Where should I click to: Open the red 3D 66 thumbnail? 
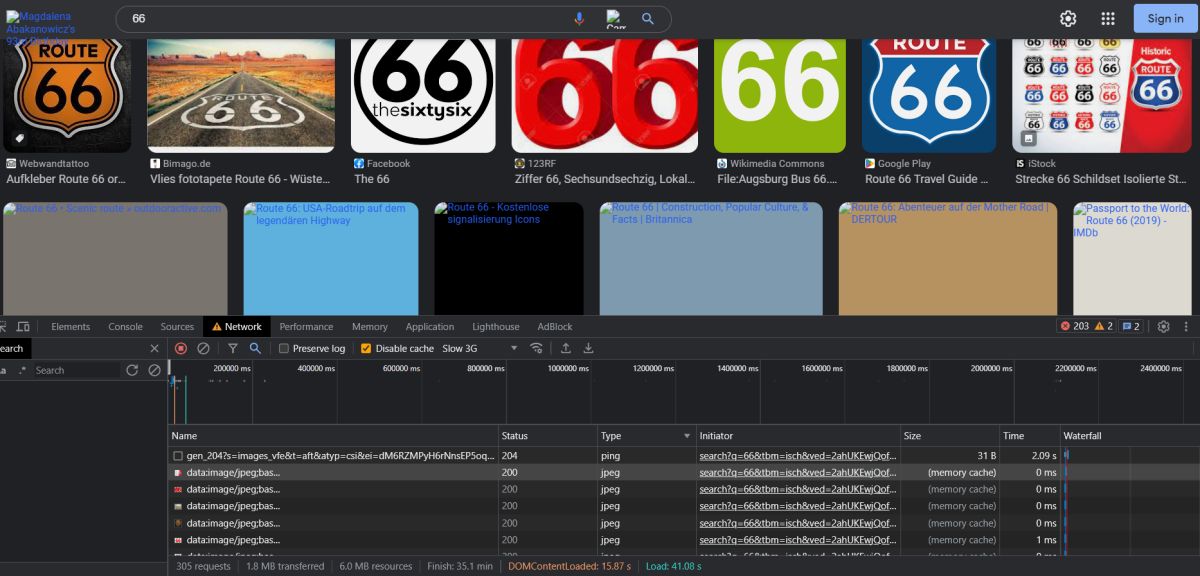605,96
